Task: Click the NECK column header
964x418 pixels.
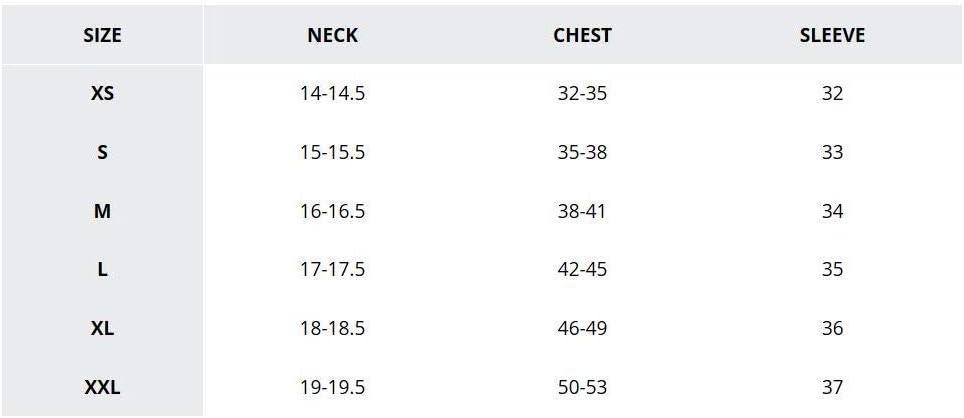Action: (333, 36)
